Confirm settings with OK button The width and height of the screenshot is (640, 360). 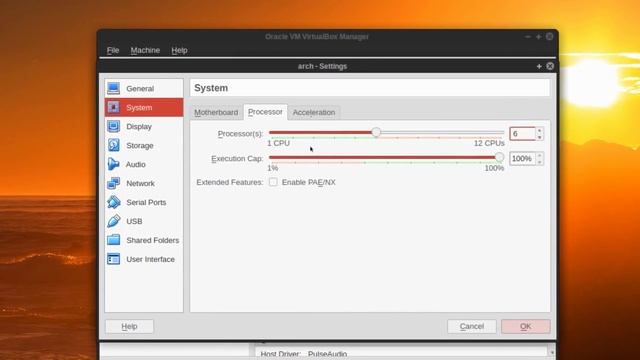click(x=526, y=326)
